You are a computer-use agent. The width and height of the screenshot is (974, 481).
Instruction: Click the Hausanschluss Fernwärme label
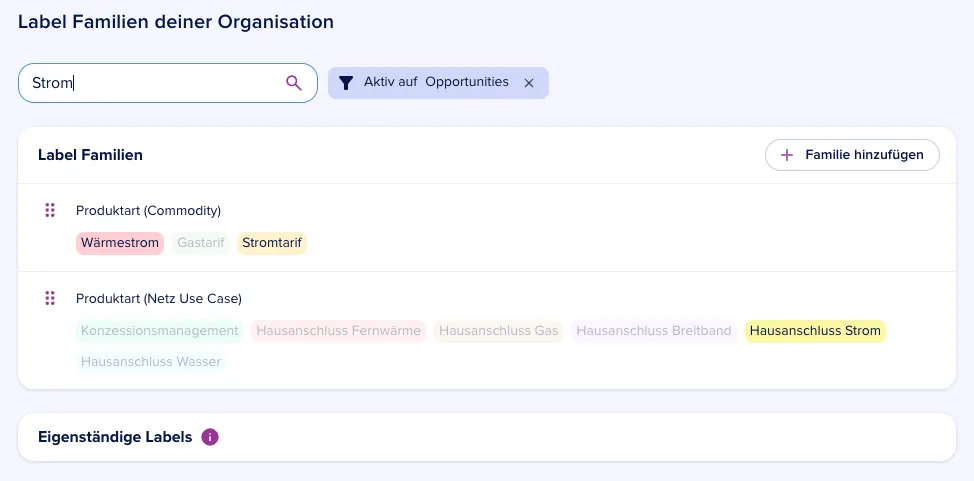tap(339, 331)
